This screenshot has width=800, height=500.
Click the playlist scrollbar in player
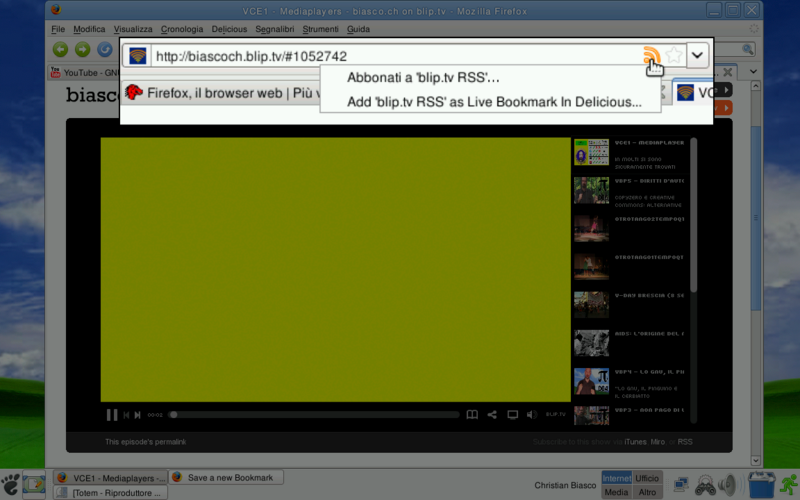pyautogui.click(x=693, y=215)
